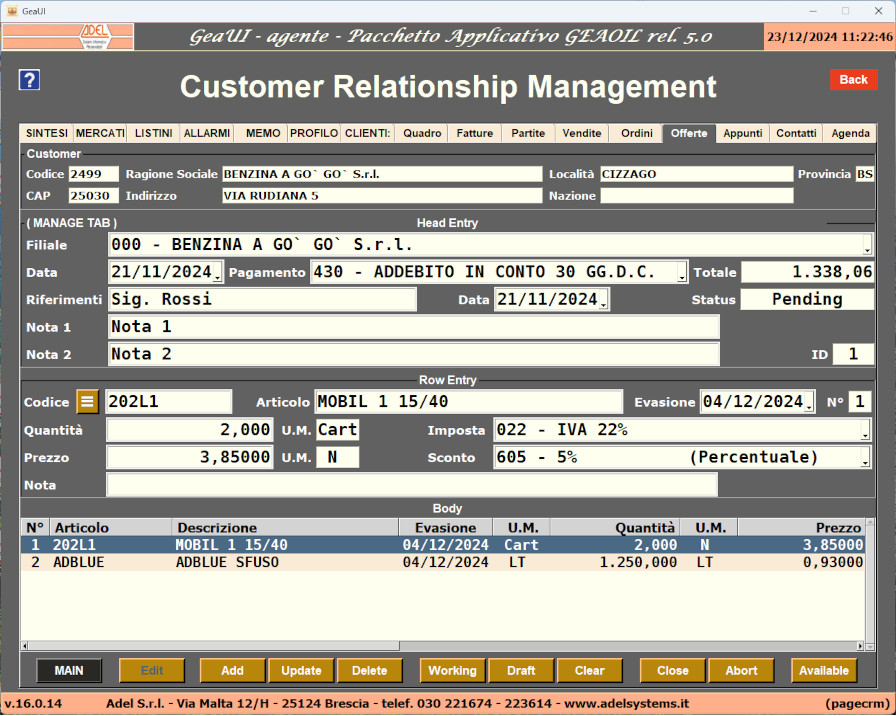This screenshot has width=896, height=716.
Task: Click the Prezzo column header
Action: coord(801,527)
